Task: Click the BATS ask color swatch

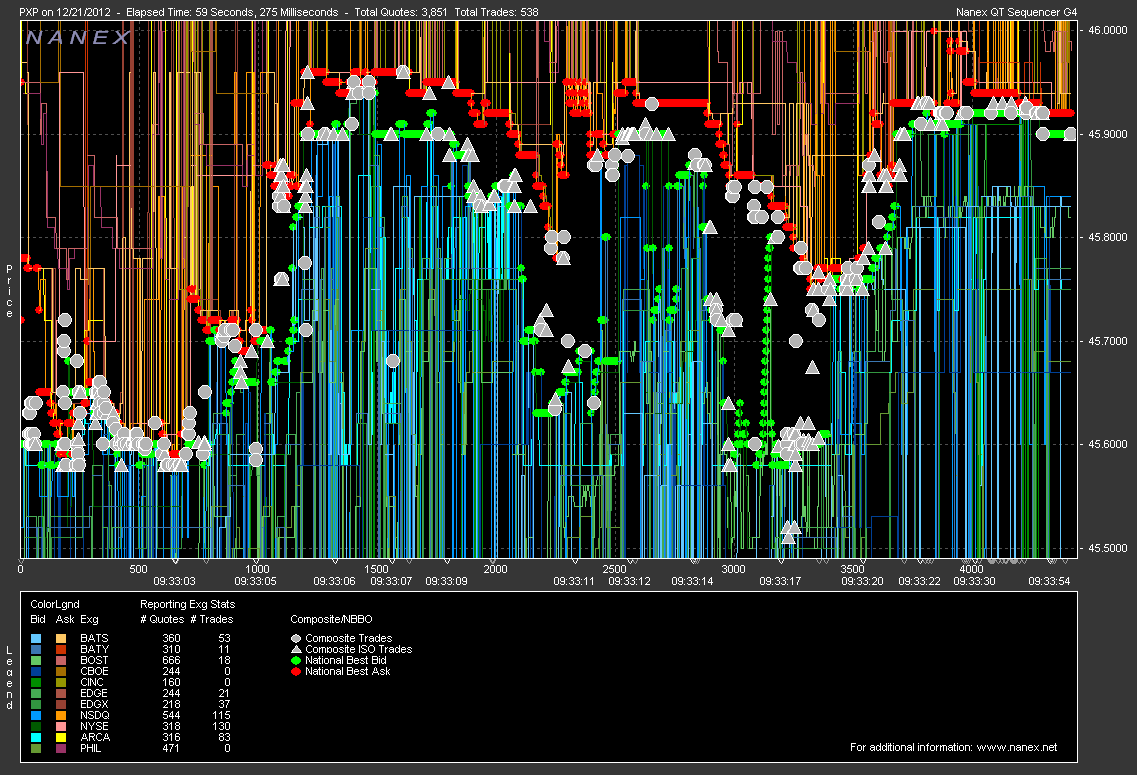Action: pos(61,639)
